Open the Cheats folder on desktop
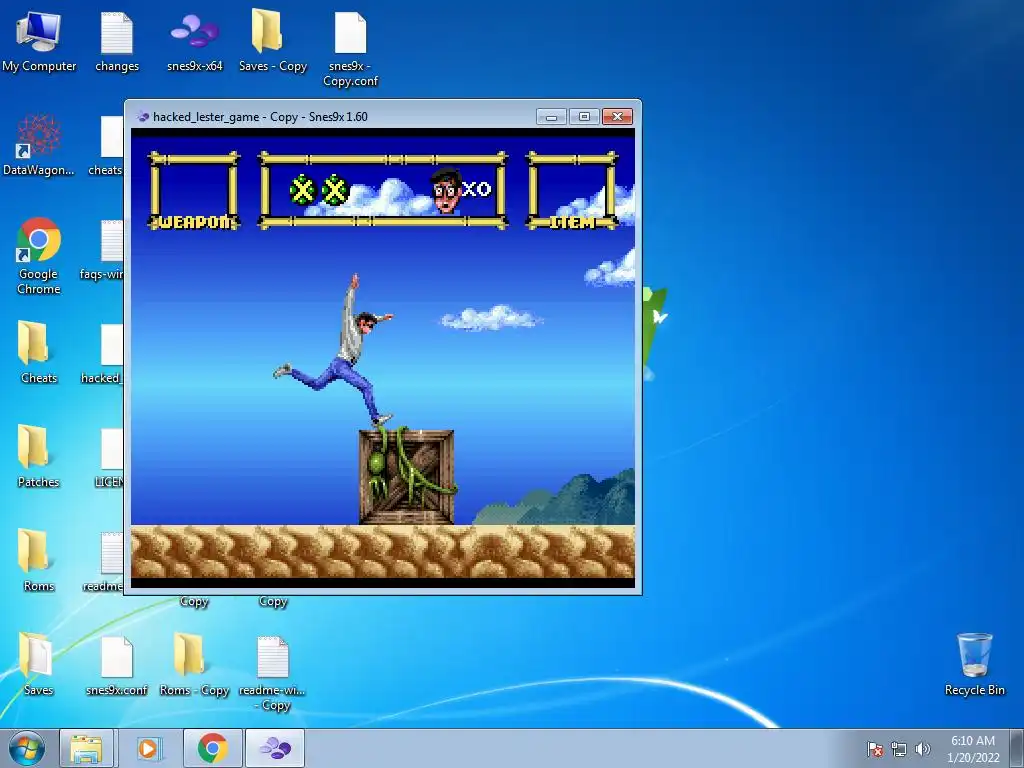This screenshot has height=768, width=1024. pyautogui.click(x=39, y=351)
